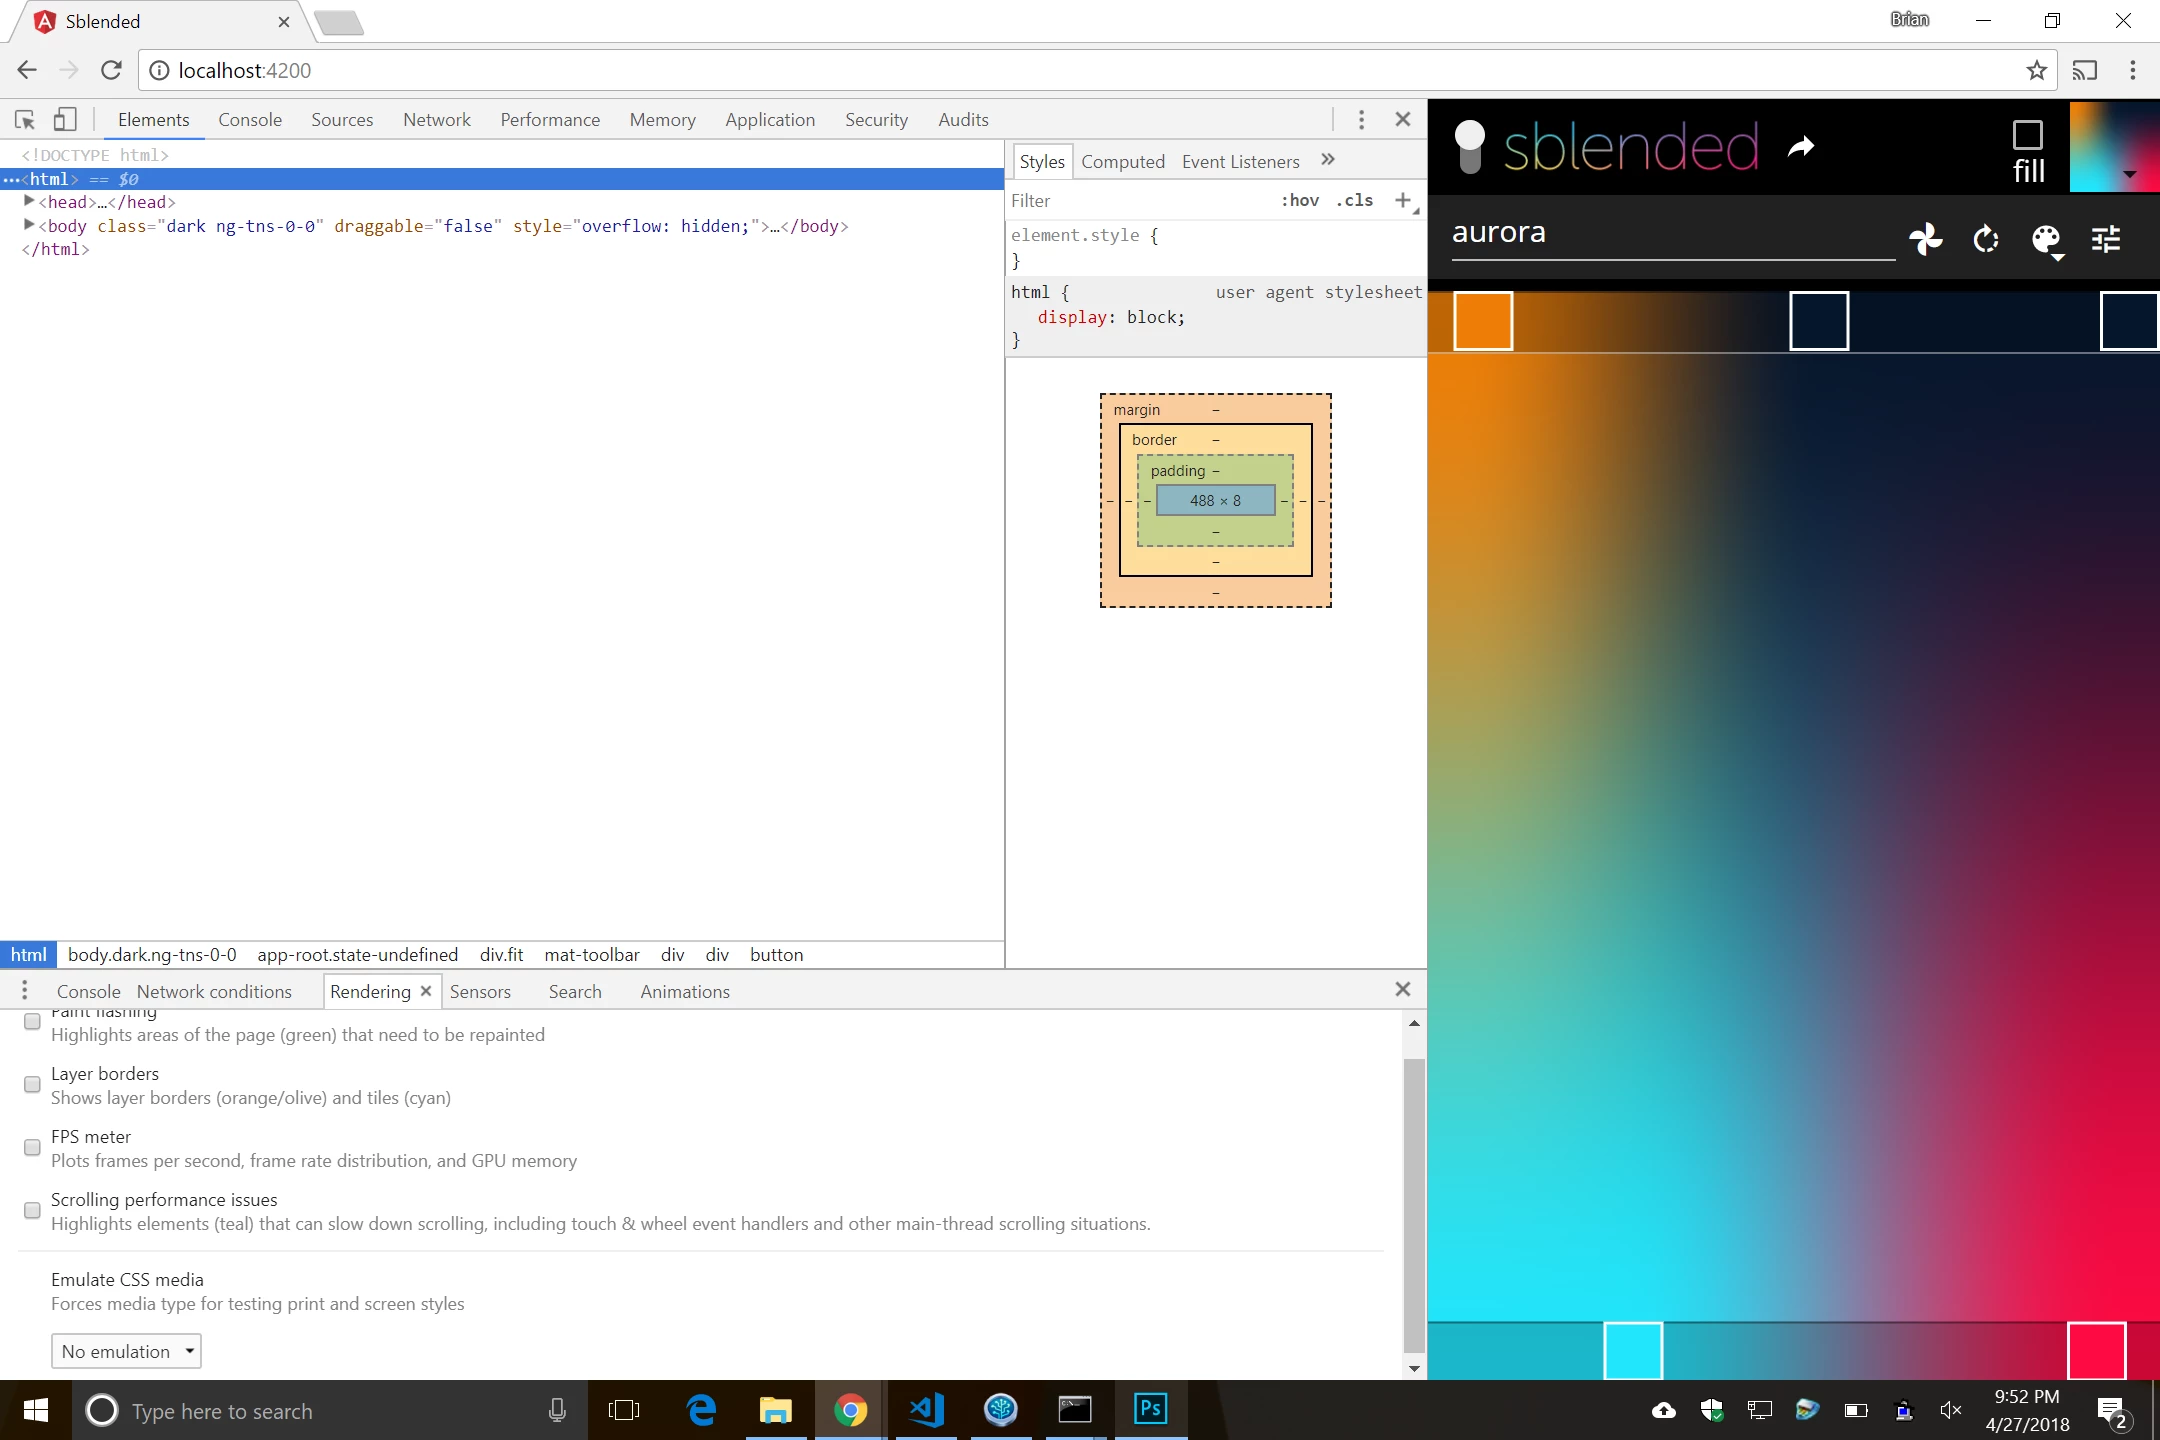Viewport: 2160px width, 1440px height.
Task: Click the aurora name input field
Action: (1672, 233)
